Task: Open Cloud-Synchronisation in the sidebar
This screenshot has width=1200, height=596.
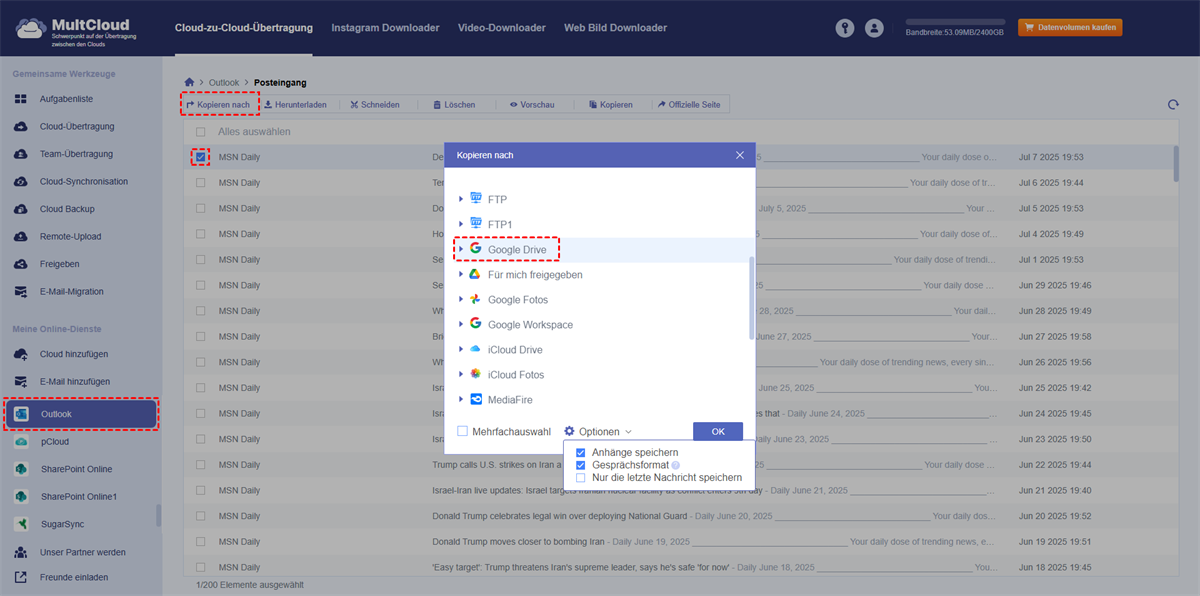Action: tap(84, 182)
